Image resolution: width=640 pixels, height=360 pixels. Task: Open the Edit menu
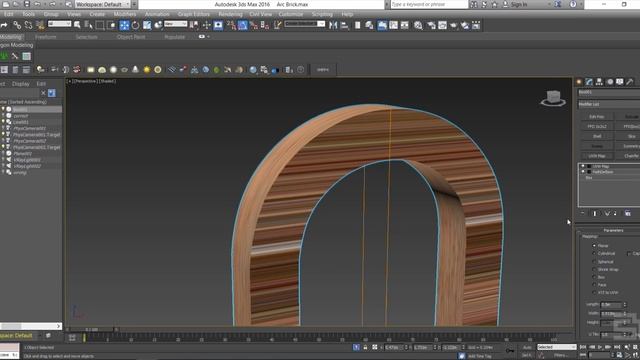(x=8, y=14)
